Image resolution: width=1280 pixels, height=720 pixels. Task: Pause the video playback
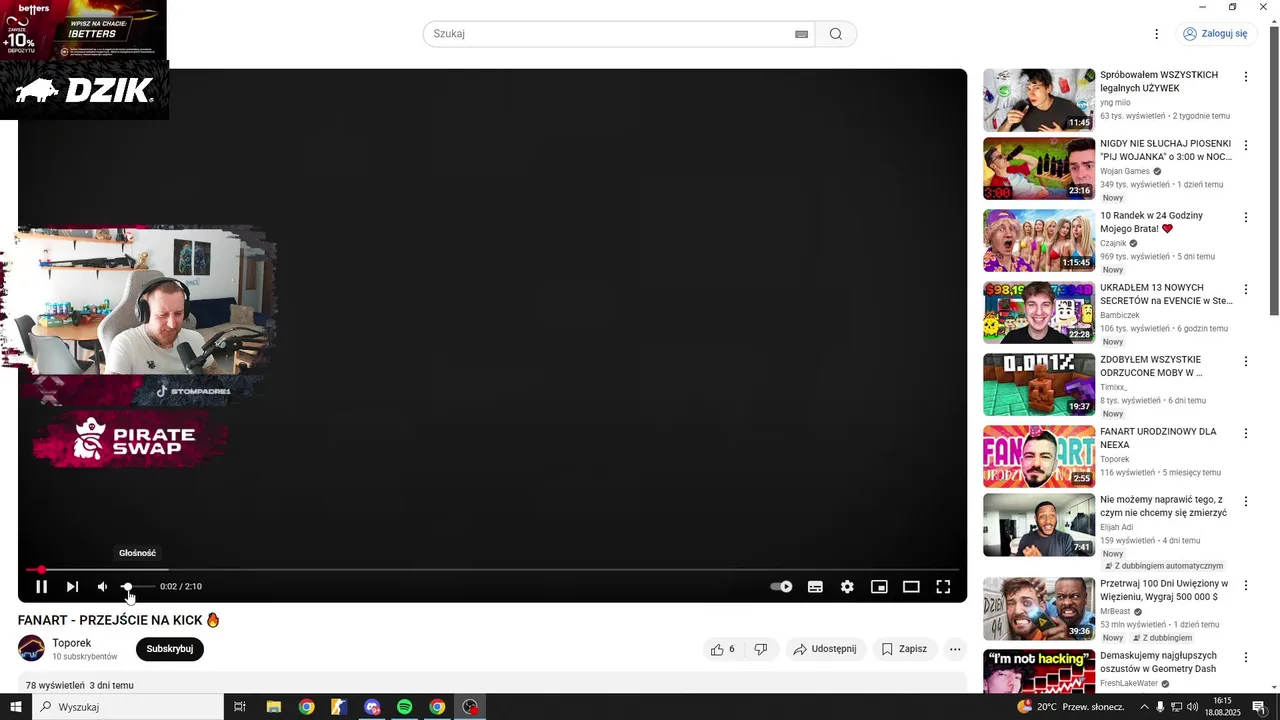(x=41, y=587)
